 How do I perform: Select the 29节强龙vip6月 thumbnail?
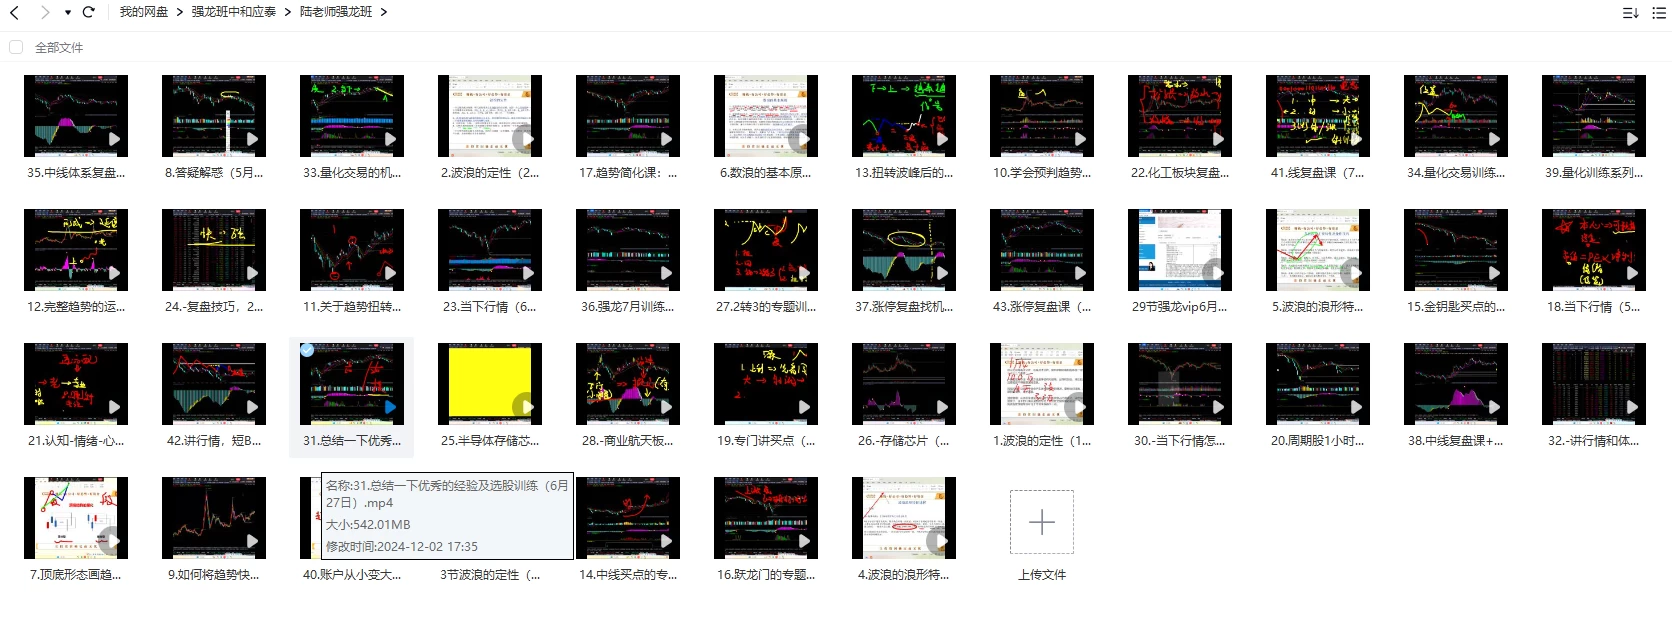1180,250
